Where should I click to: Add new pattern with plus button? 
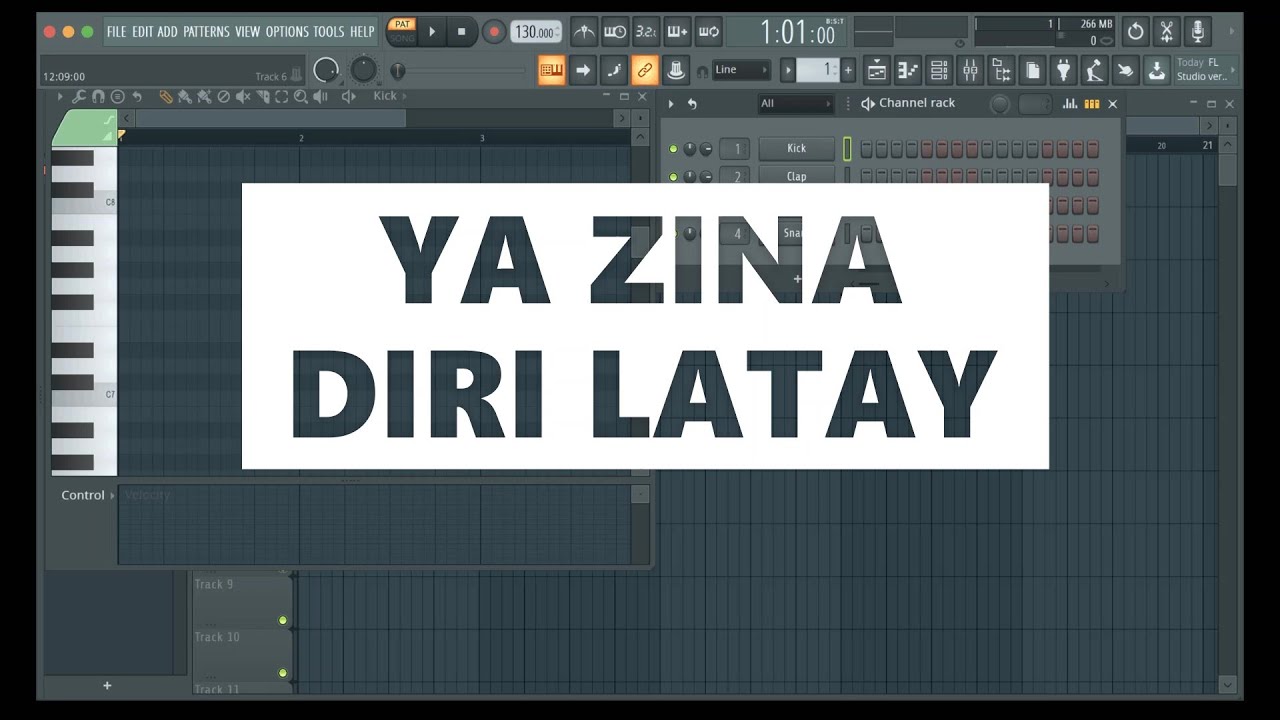848,70
